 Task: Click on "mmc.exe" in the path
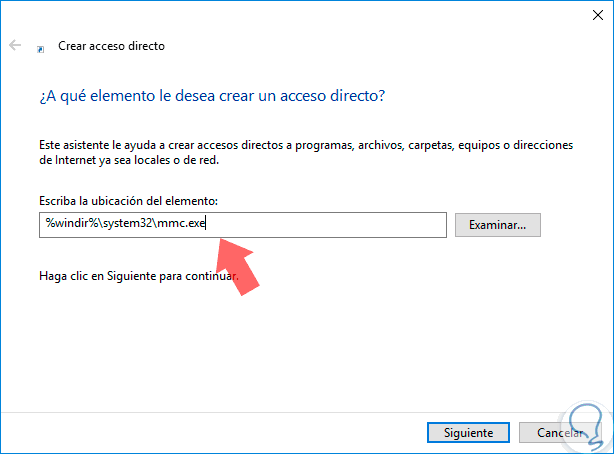[x=182, y=225]
